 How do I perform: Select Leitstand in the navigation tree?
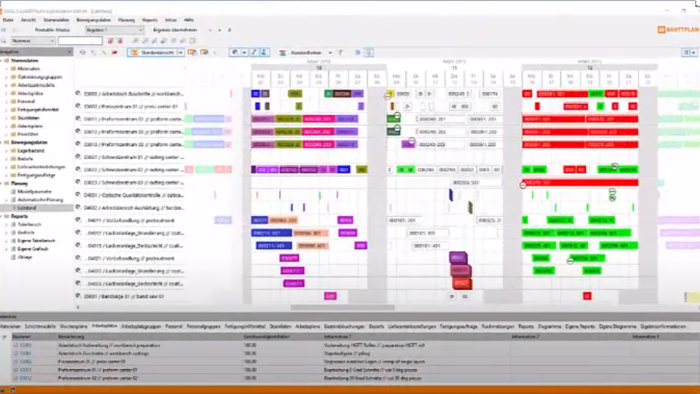pos(27,208)
